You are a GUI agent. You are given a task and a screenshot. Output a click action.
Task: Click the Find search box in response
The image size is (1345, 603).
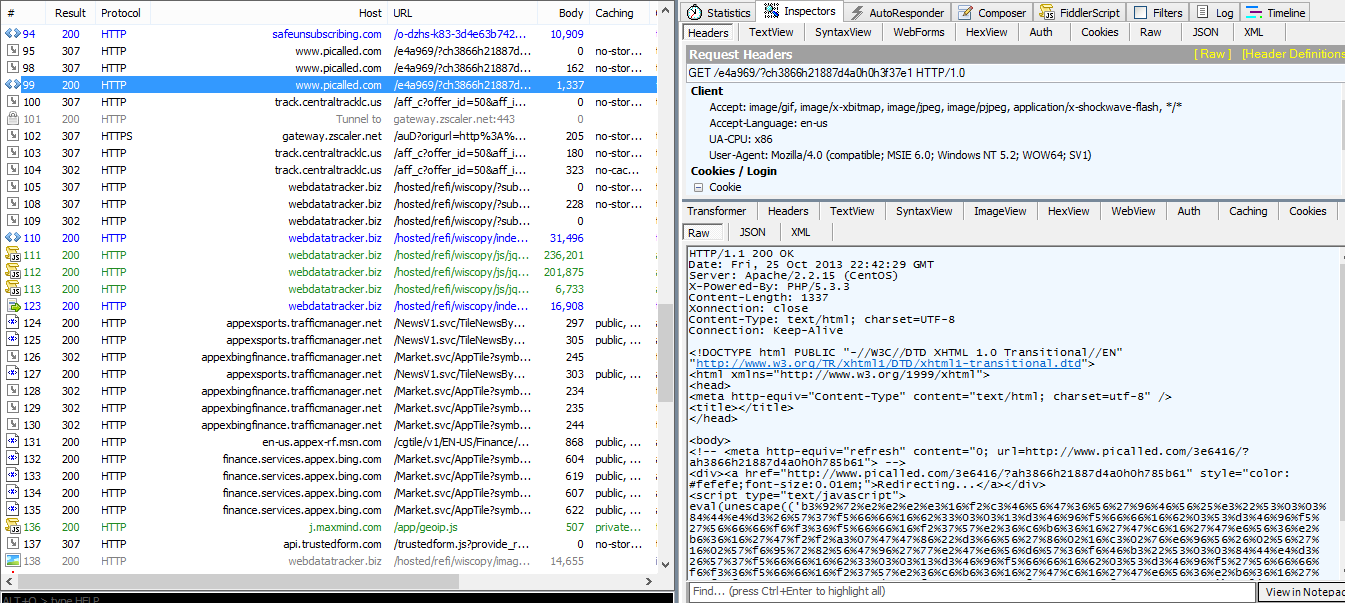coord(970,592)
